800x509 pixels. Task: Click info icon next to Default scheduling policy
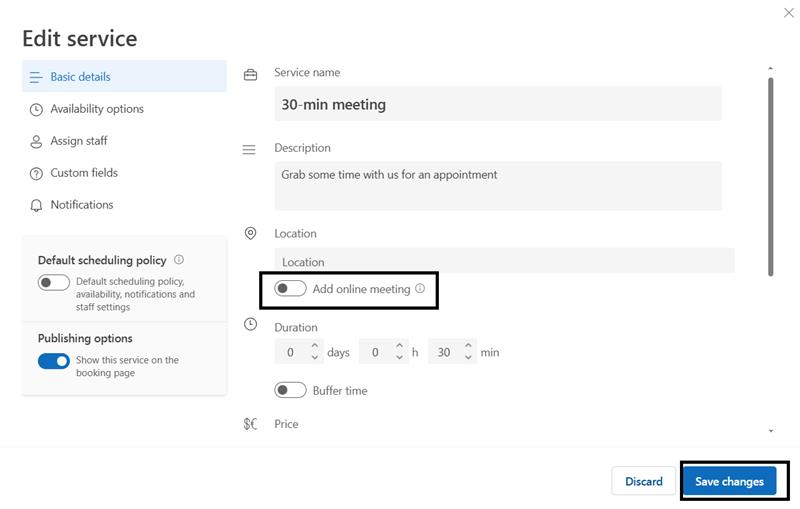click(x=179, y=260)
